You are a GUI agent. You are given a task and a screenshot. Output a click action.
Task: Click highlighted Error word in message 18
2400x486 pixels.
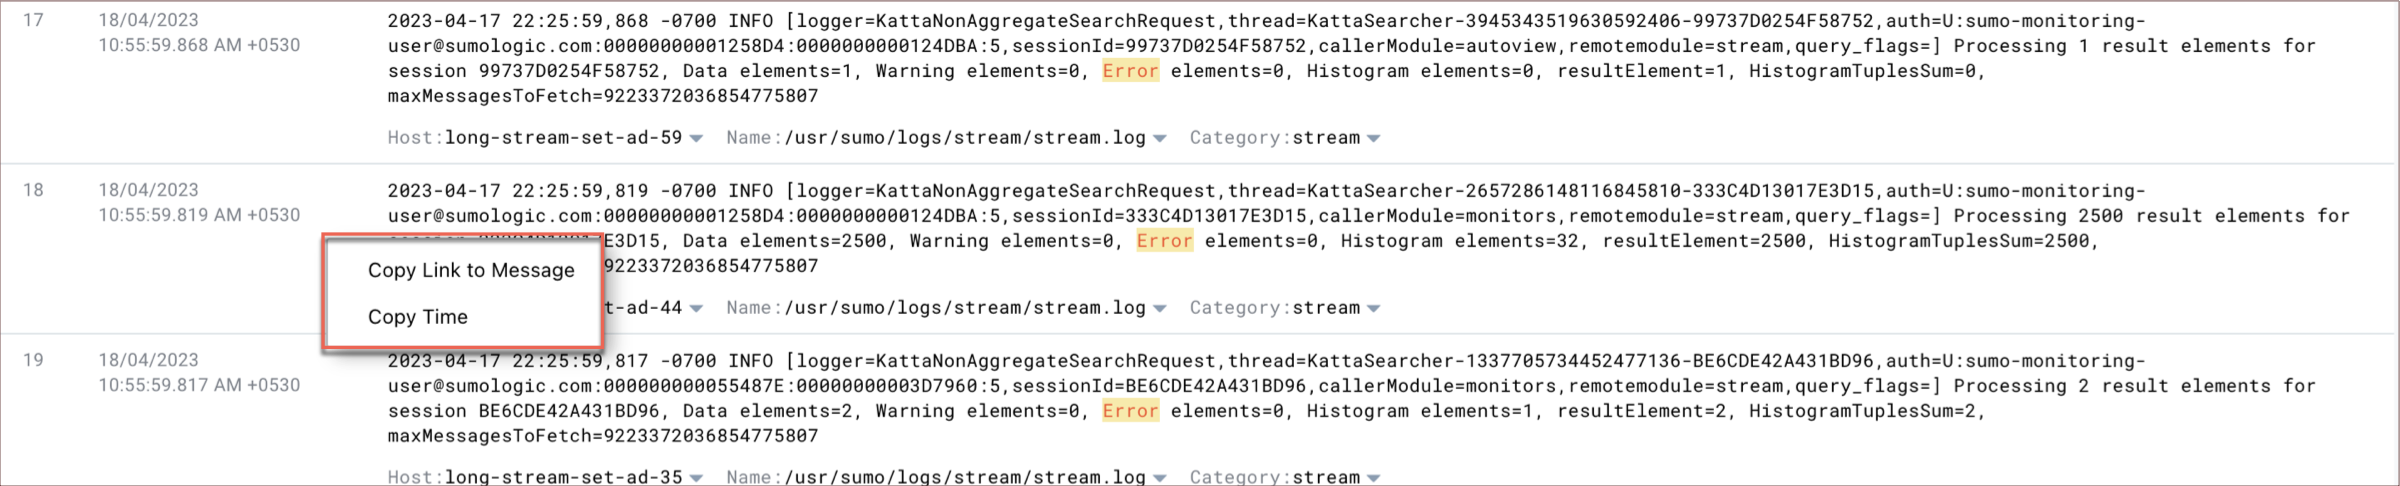pos(1164,241)
